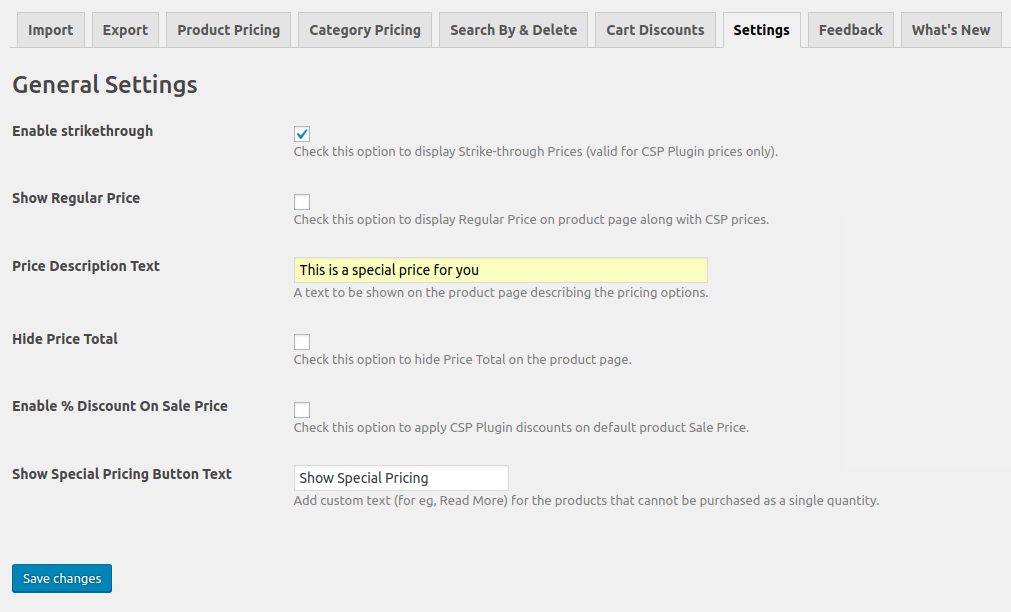
Task: Switch to the Feedback tab
Action: point(850,30)
